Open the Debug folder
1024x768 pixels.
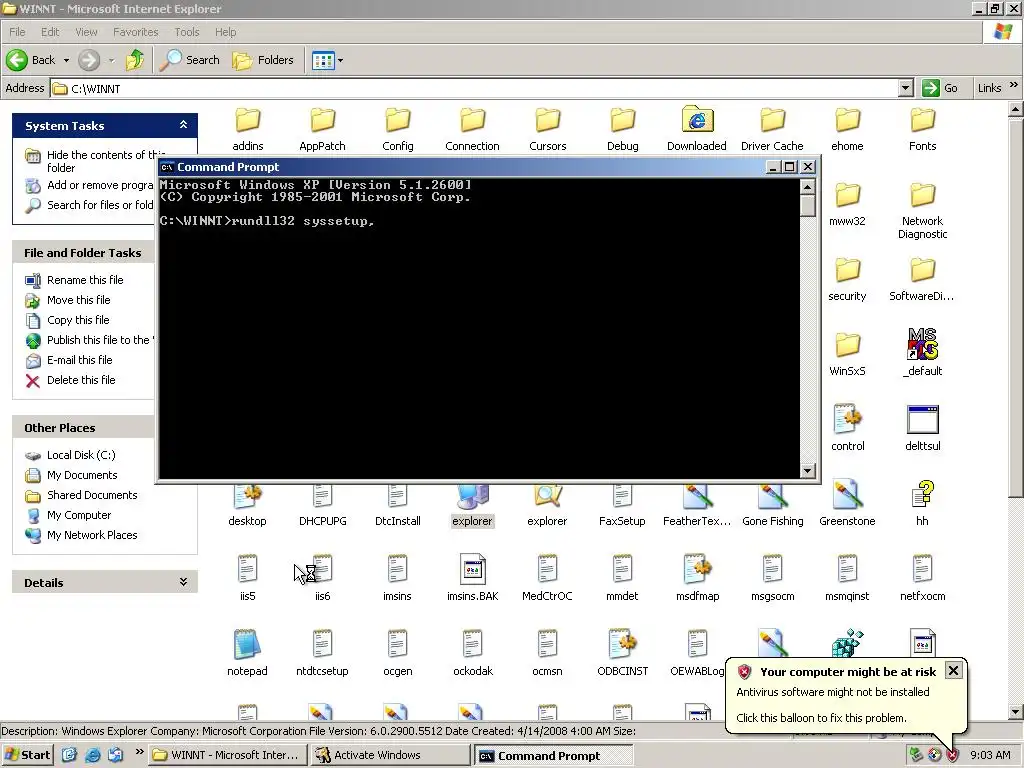[x=622, y=129]
